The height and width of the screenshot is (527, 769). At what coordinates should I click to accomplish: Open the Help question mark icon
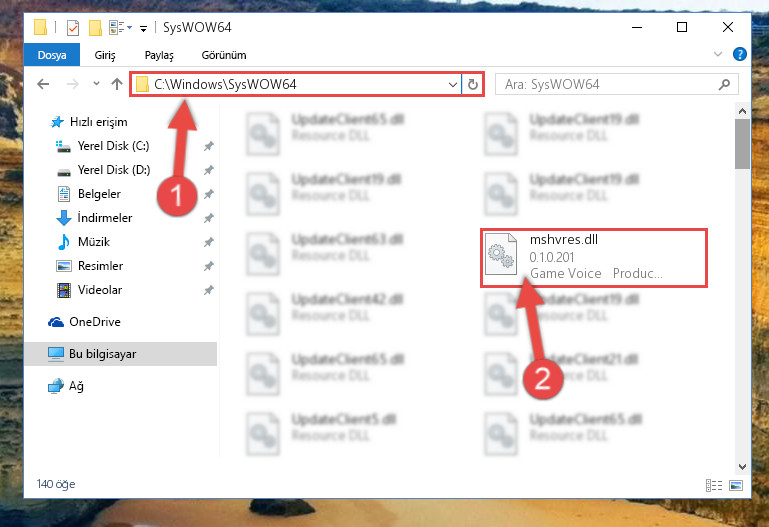click(740, 54)
